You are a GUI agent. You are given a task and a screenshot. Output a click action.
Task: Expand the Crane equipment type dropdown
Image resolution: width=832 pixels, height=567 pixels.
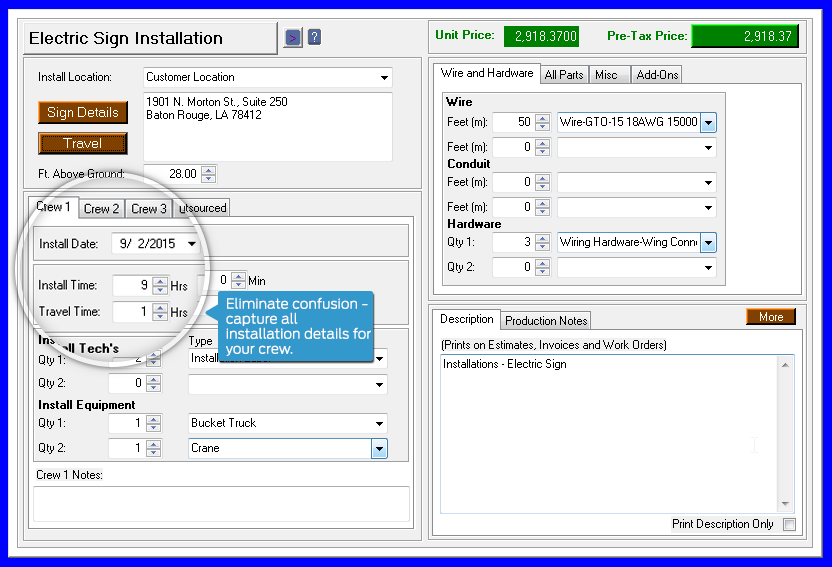(x=379, y=449)
